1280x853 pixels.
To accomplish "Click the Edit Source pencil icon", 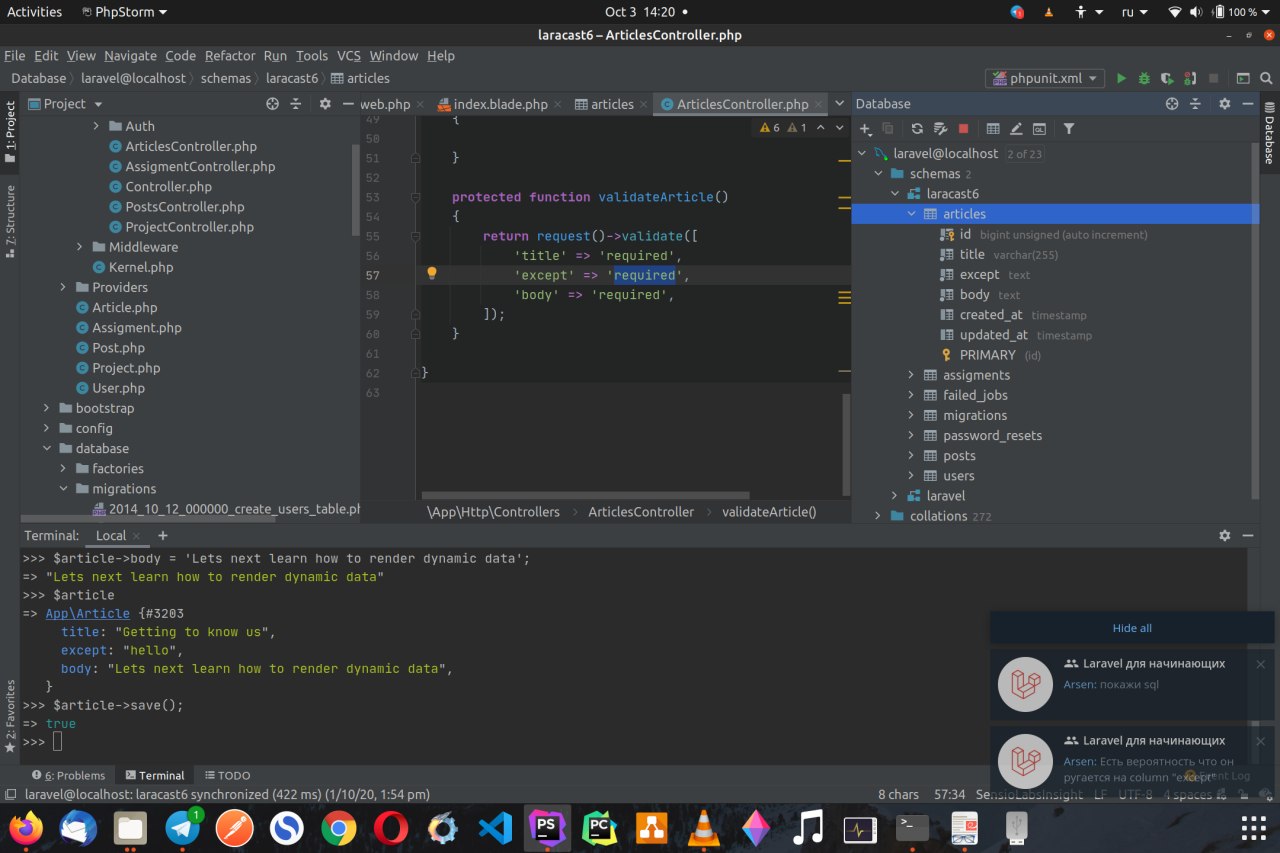I will [x=1016, y=129].
